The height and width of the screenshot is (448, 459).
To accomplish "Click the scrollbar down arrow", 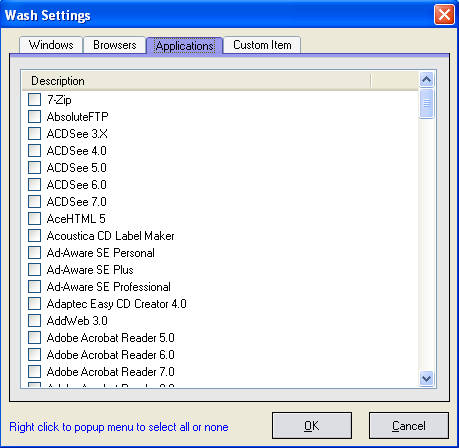I will [x=426, y=378].
